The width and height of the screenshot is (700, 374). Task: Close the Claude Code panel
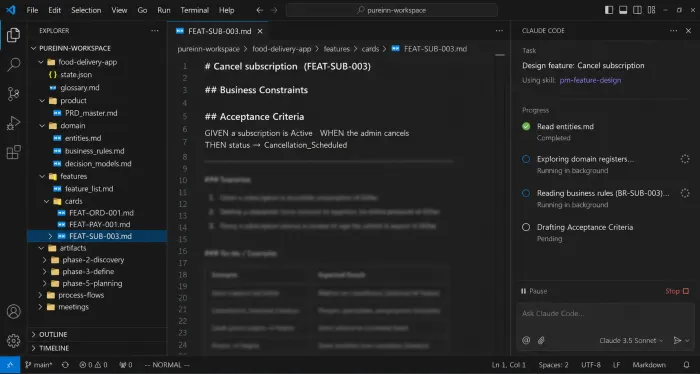(688, 31)
